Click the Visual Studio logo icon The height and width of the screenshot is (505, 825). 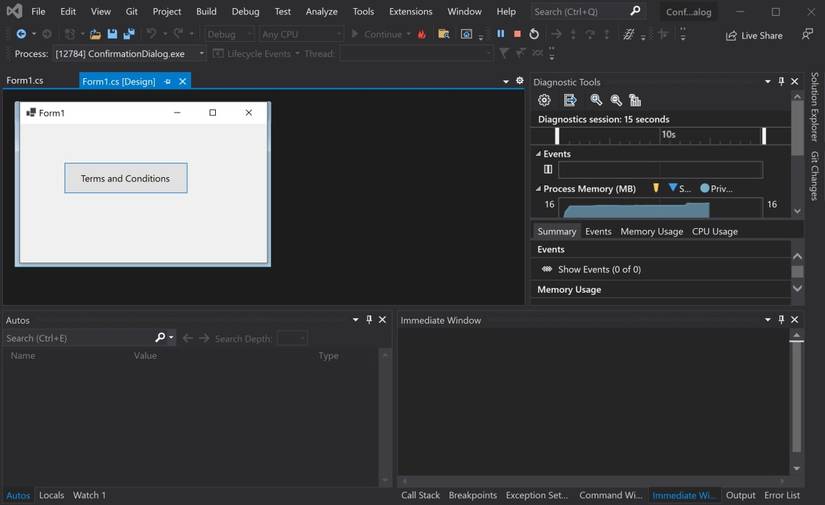pos(14,11)
